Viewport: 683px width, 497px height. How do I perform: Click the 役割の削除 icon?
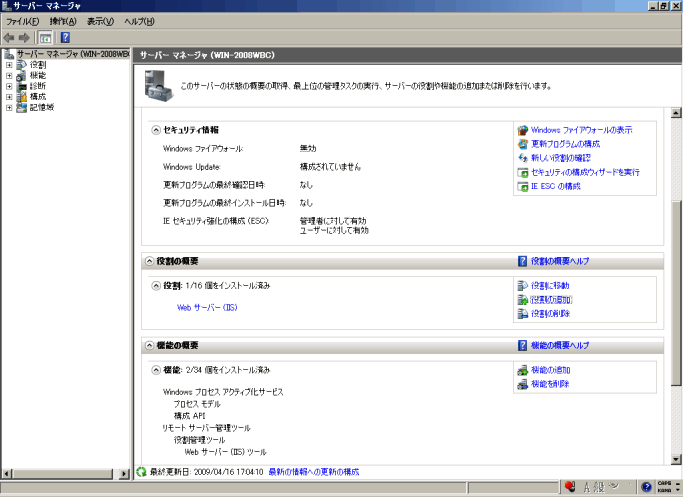pyautogui.click(x=523, y=314)
